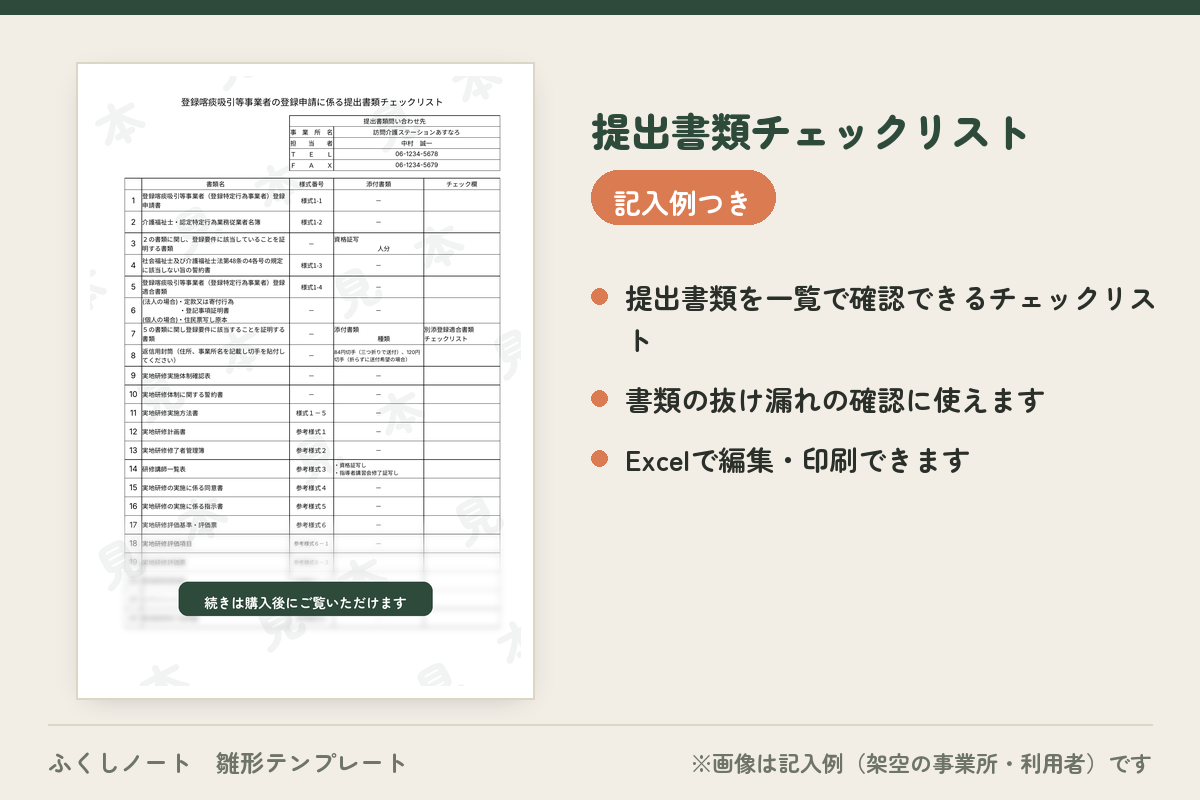Select the bullet 書類の抜け漏れの確認に使えます
Viewport: 1200px width, 800px height.
click(835, 400)
